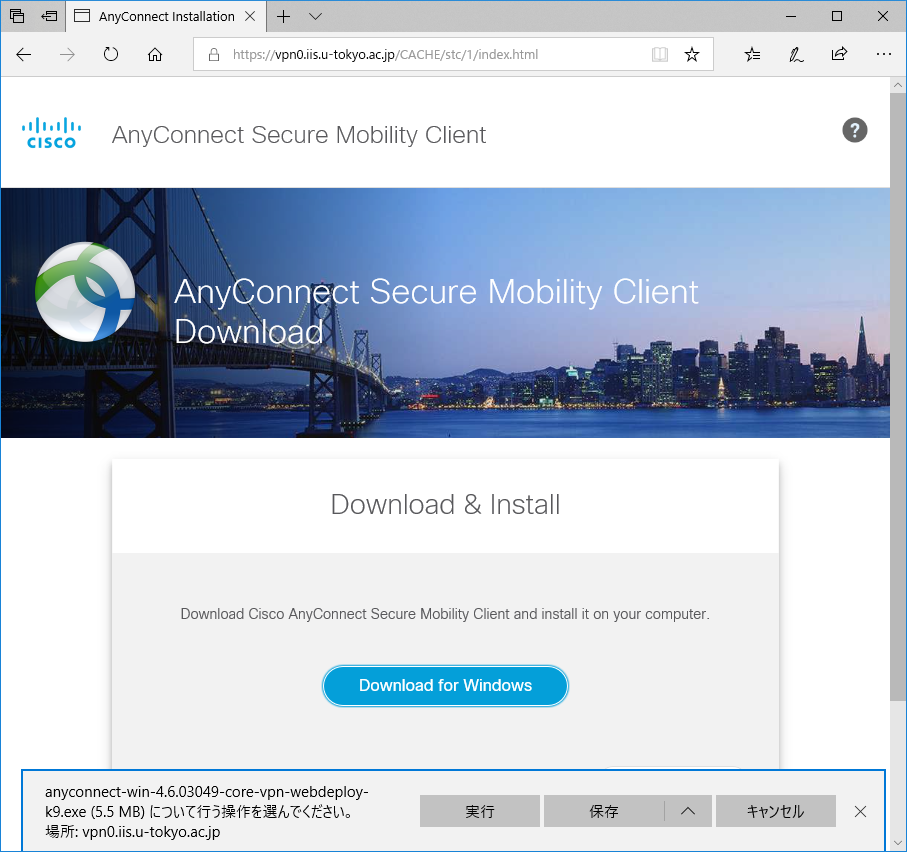This screenshot has height=852, width=907.
Task: Click AnyConnect Secure Mobility Client header title
Action: pos(298,135)
